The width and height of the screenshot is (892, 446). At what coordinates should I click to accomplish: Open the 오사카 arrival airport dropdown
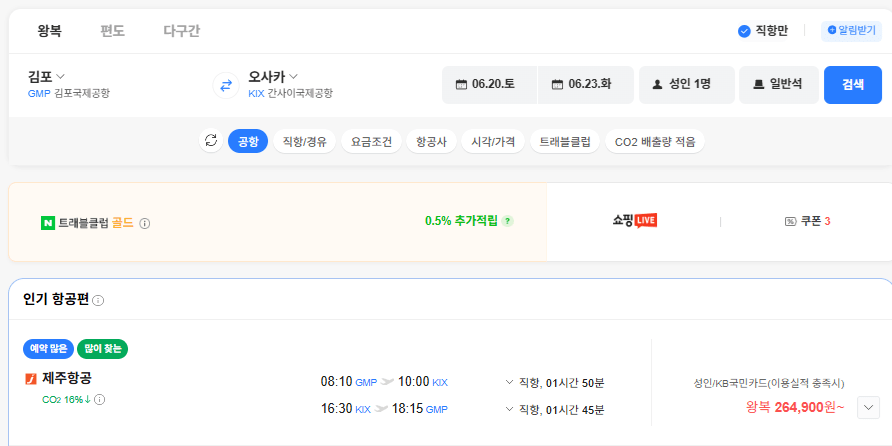click(273, 76)
